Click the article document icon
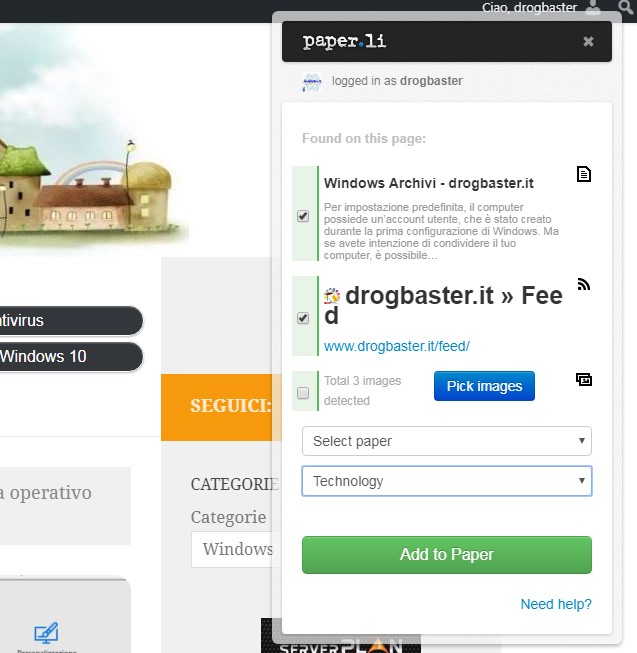637x653 pixels. pos(584,174)
